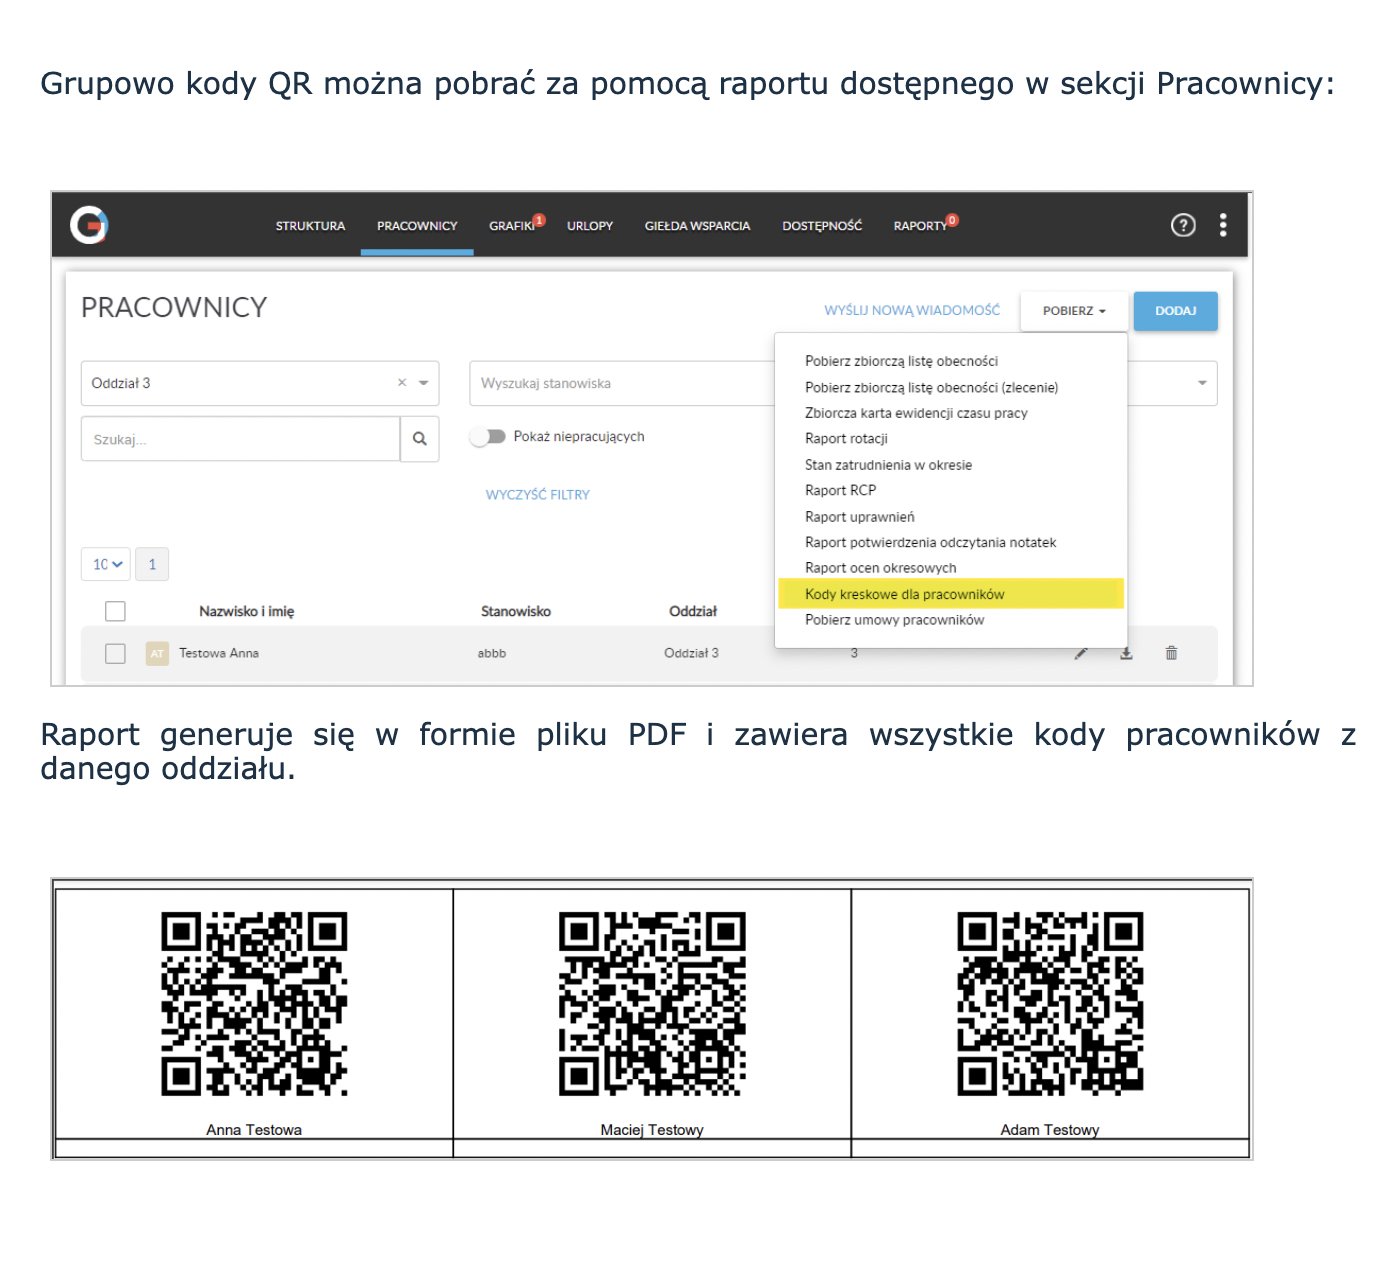Click the QR code for Anna Testowa
1398x1274 pixels.
pyautogui.click(x=254, y=1004)
